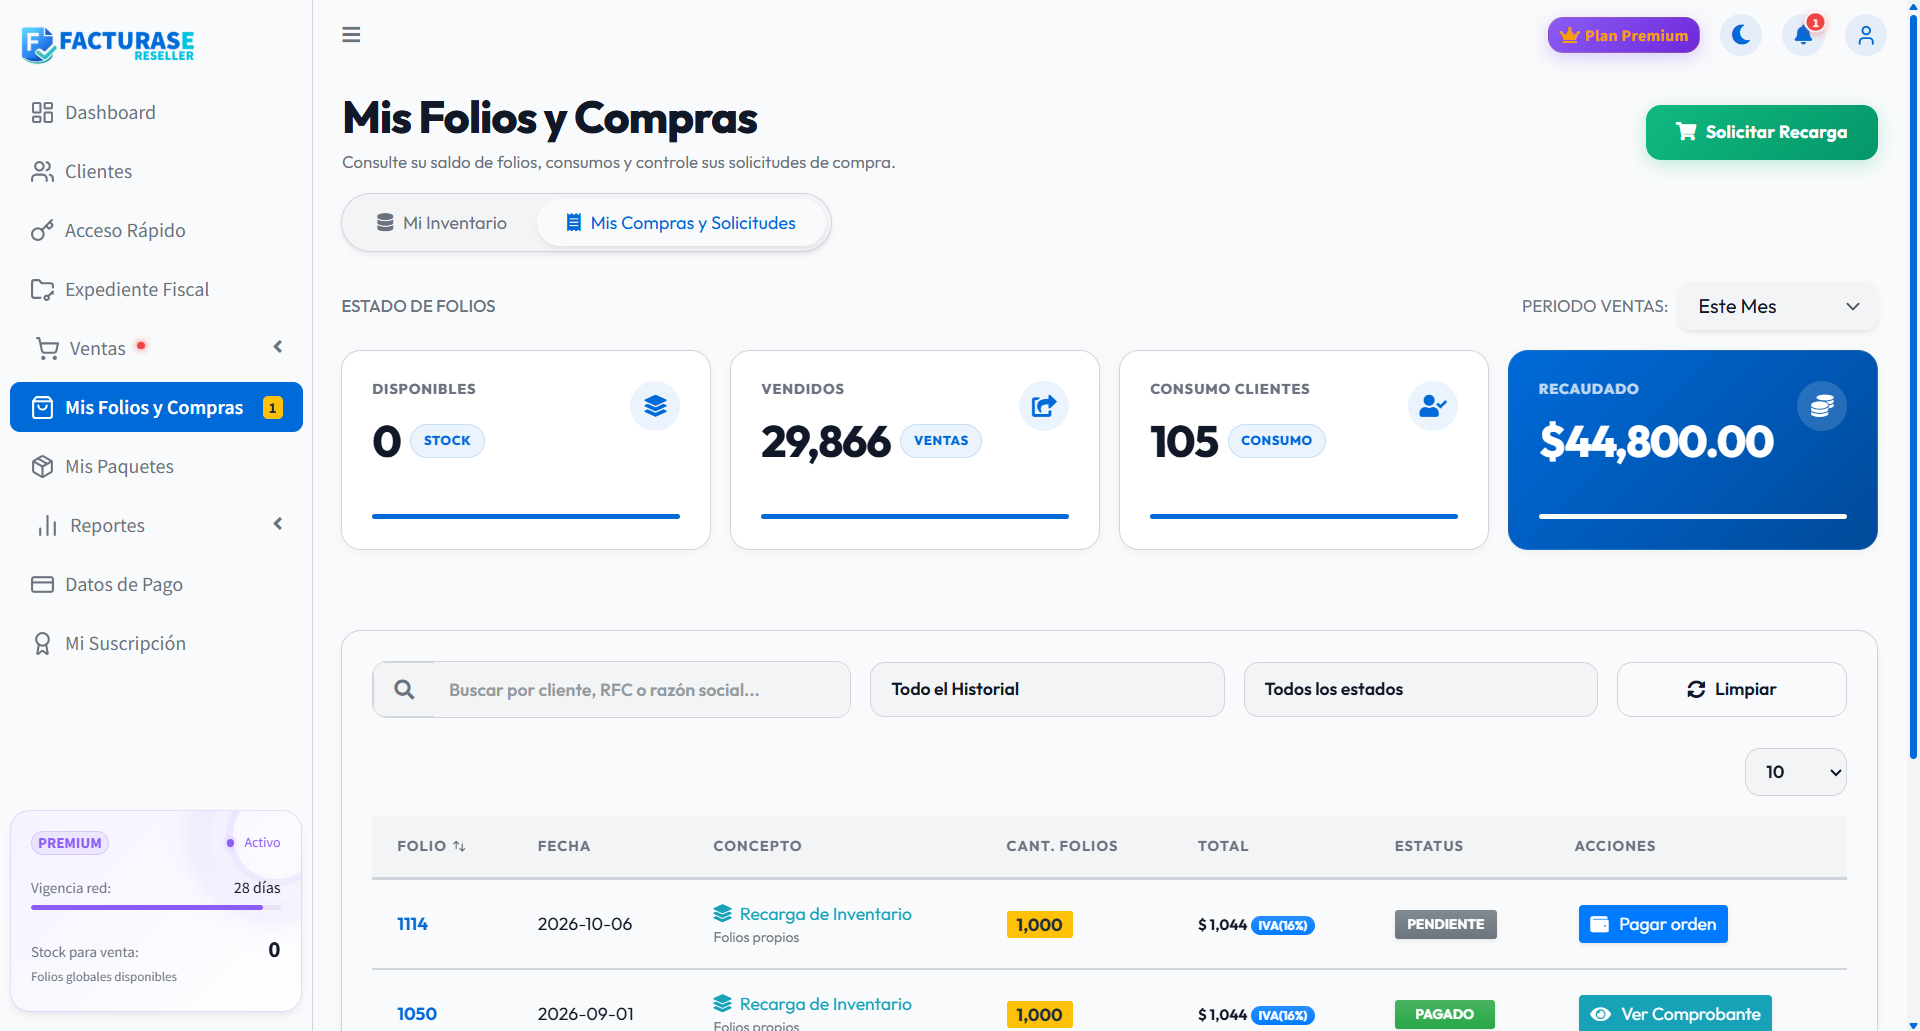Click the Limpiar filters button
The width and height of the screenshot is (1920, 1031).
(x=1731, y=689)
